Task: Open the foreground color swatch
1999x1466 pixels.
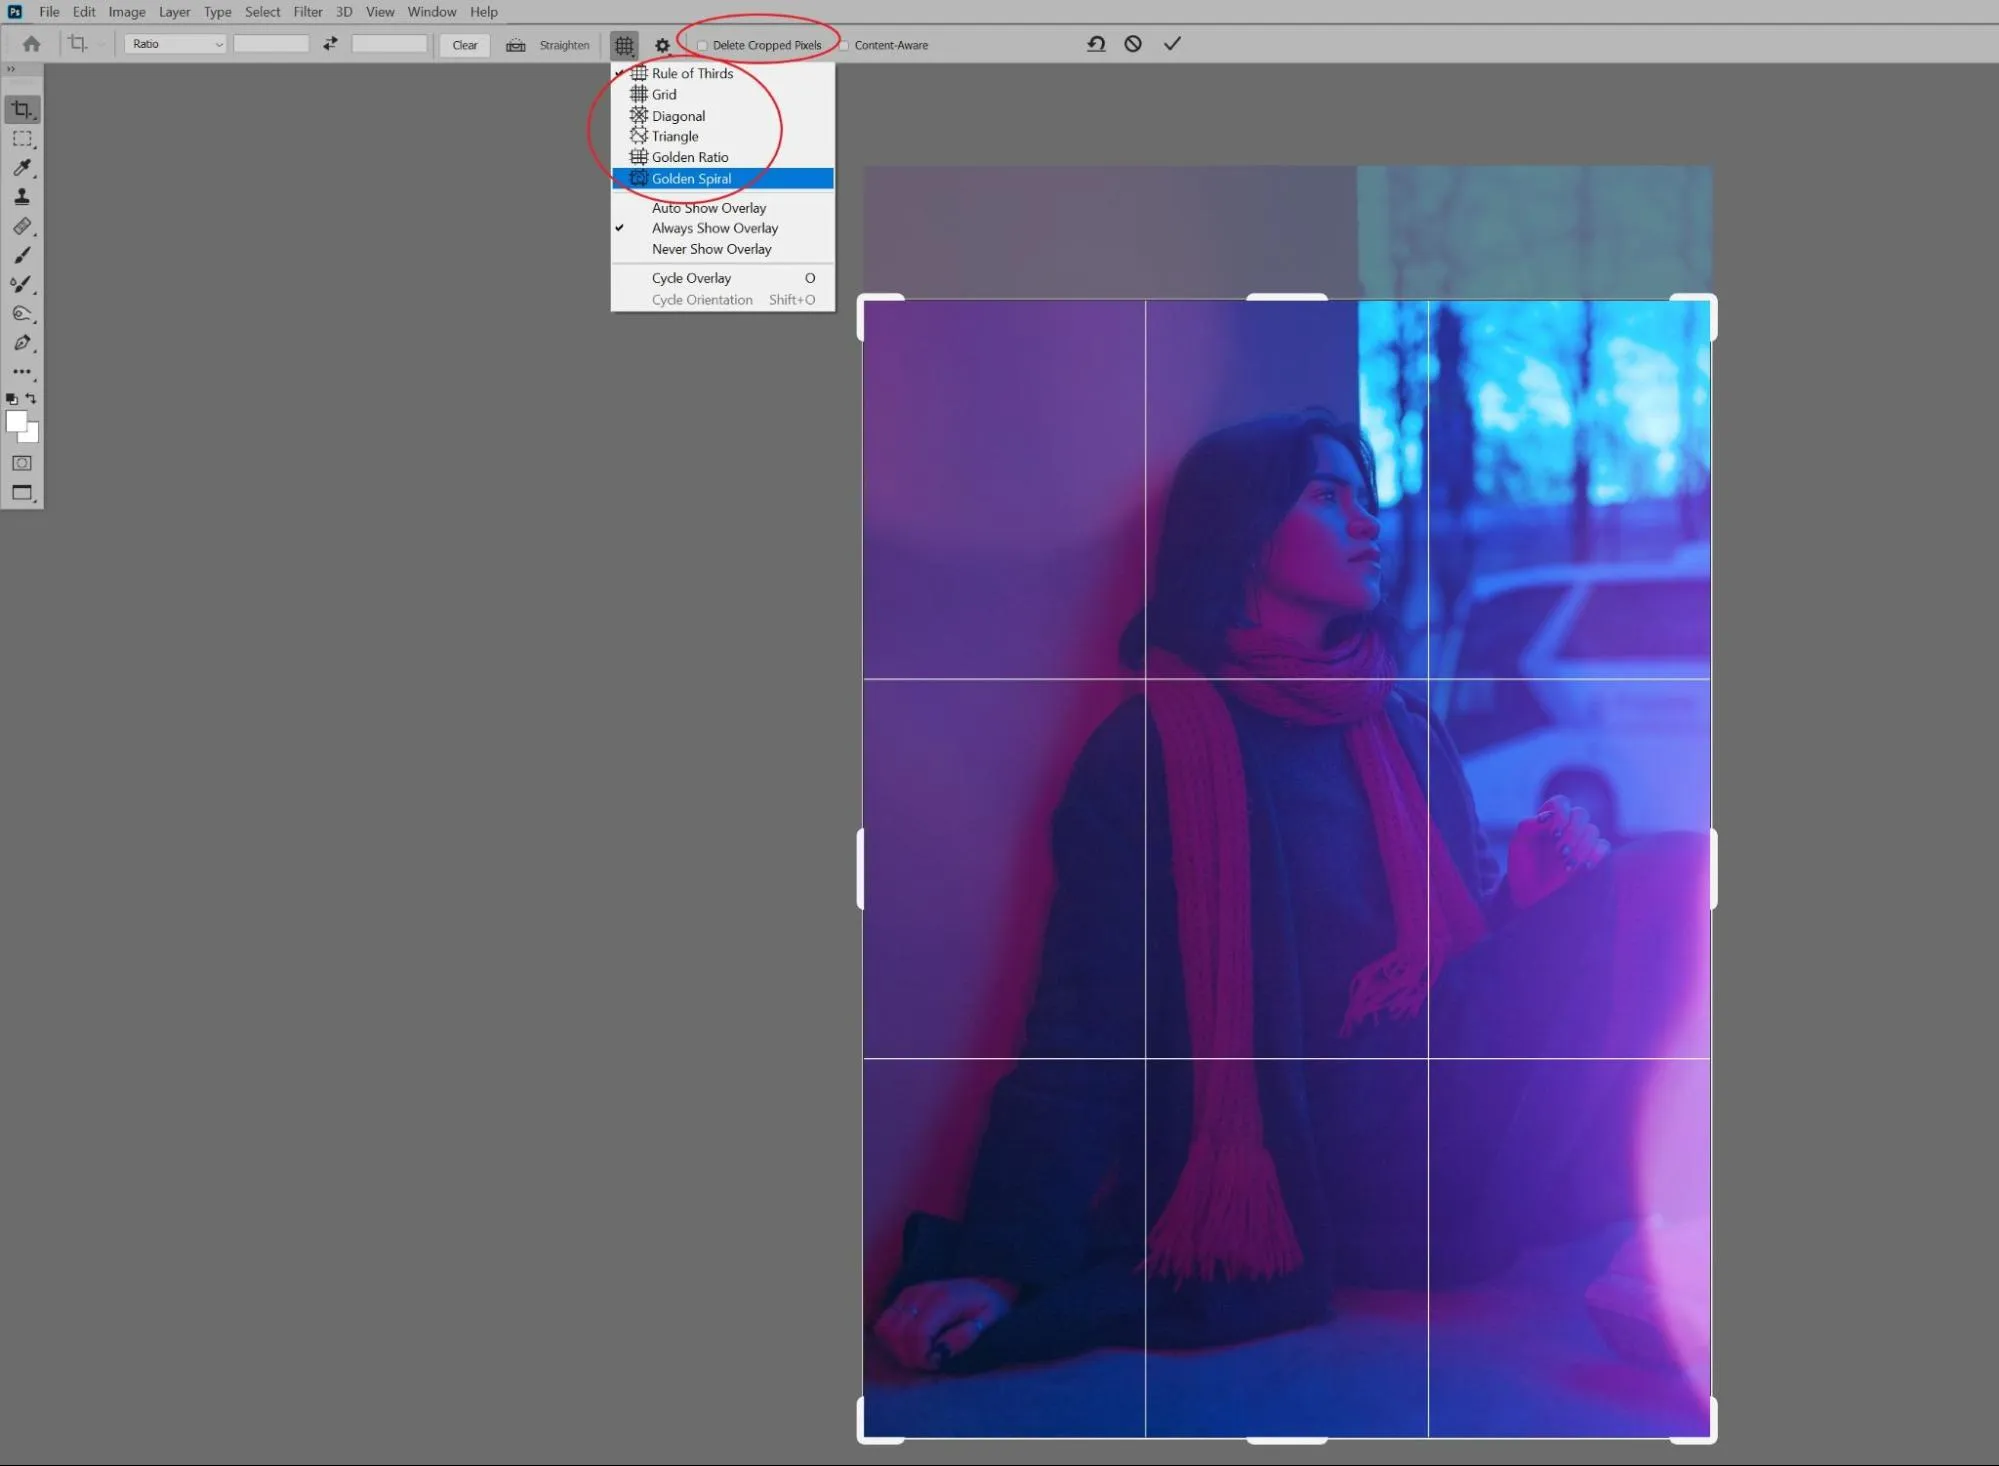Action: pyautogui.click(x=15, y=420)
